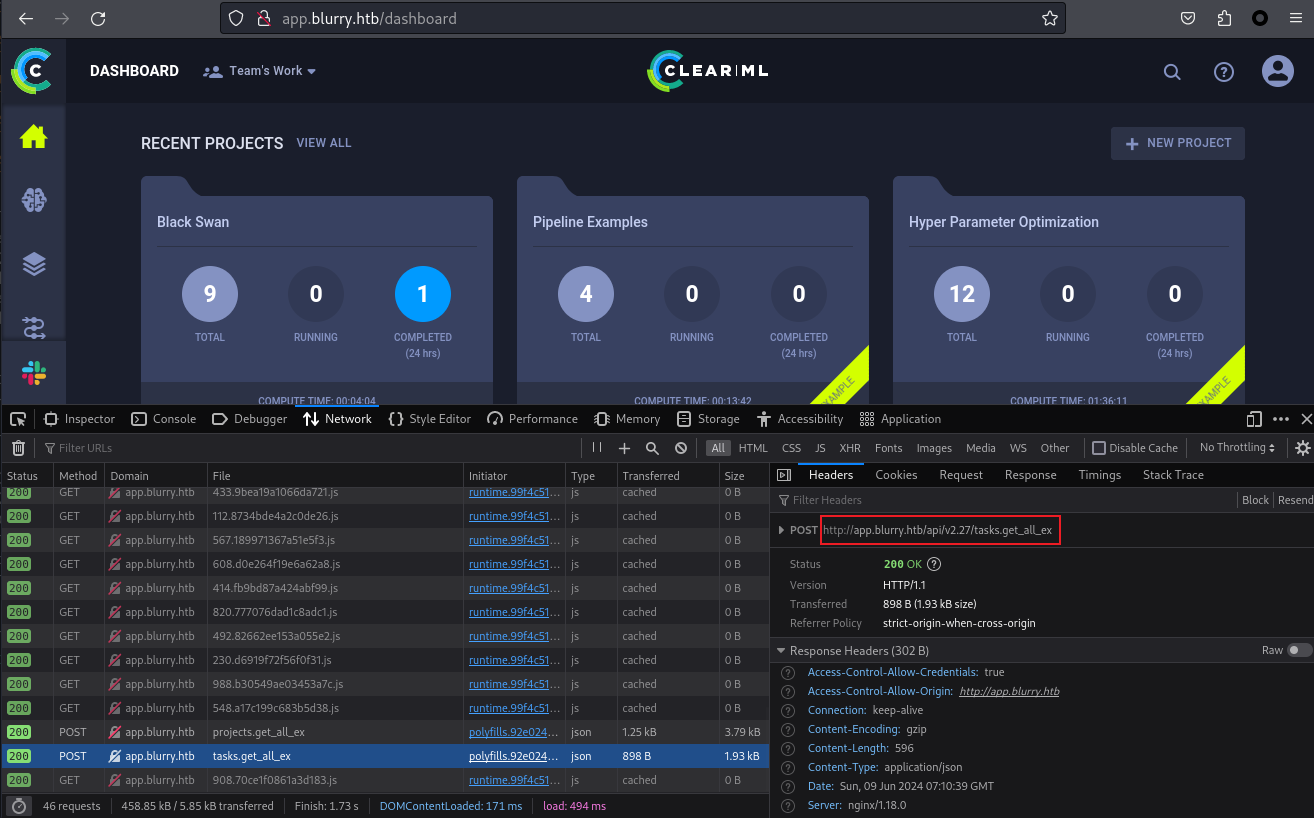Open the Pipelines icon in the sidebar
This screenshot has width=1314, height=818.
pos(33,326)
